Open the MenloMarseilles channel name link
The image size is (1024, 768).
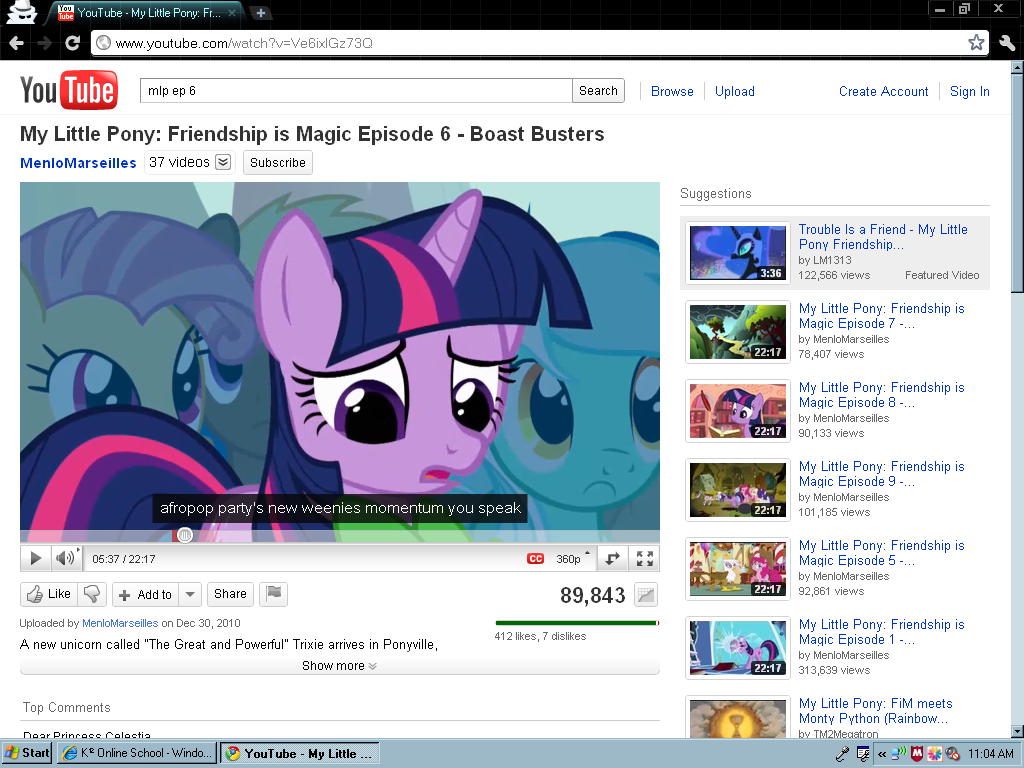(x=78, y=163)
